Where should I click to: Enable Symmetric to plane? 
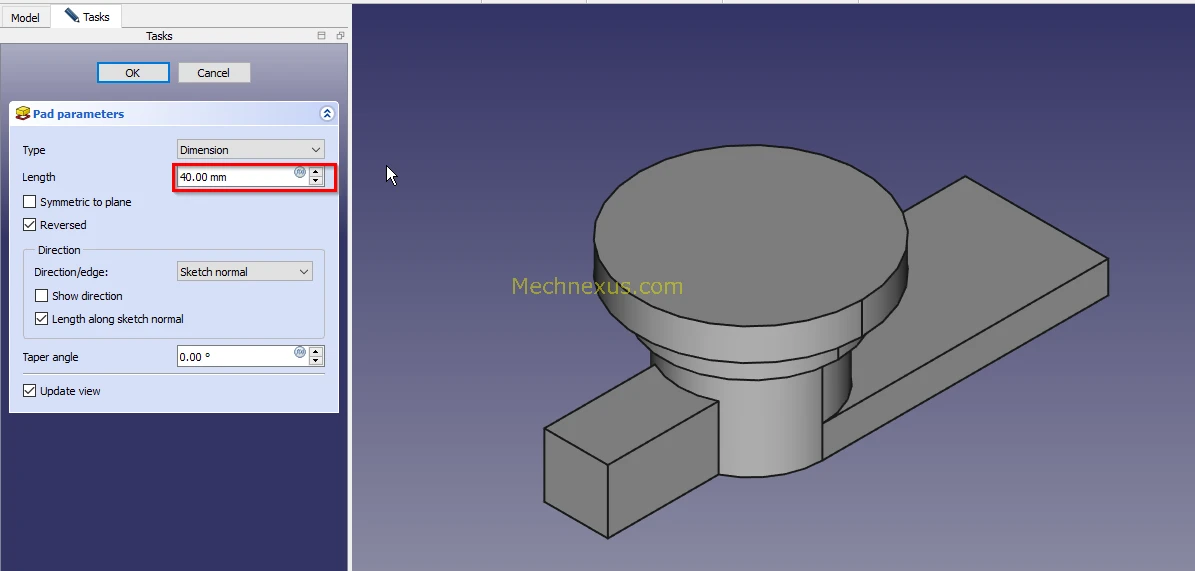[x=30, y=202]
